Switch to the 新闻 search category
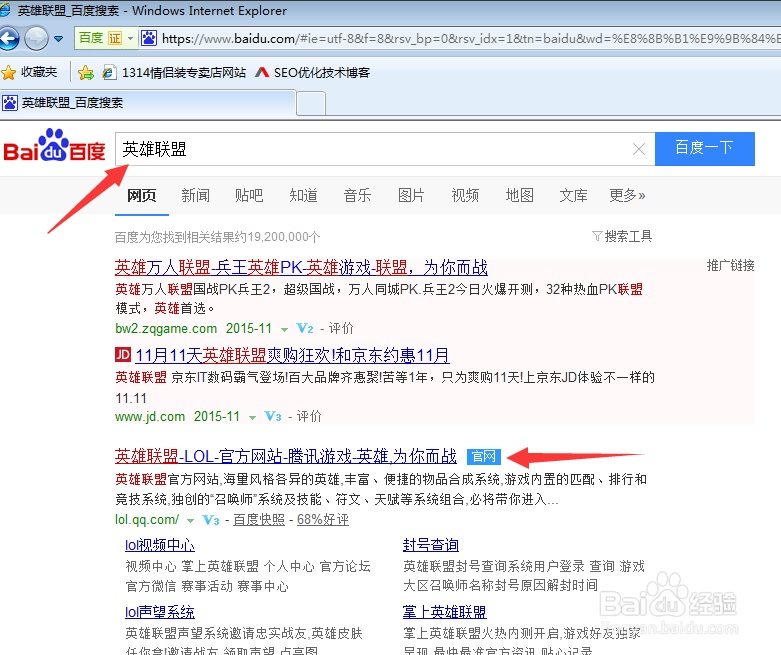Screen dimensions: 781x655 [x=195, y=195]
